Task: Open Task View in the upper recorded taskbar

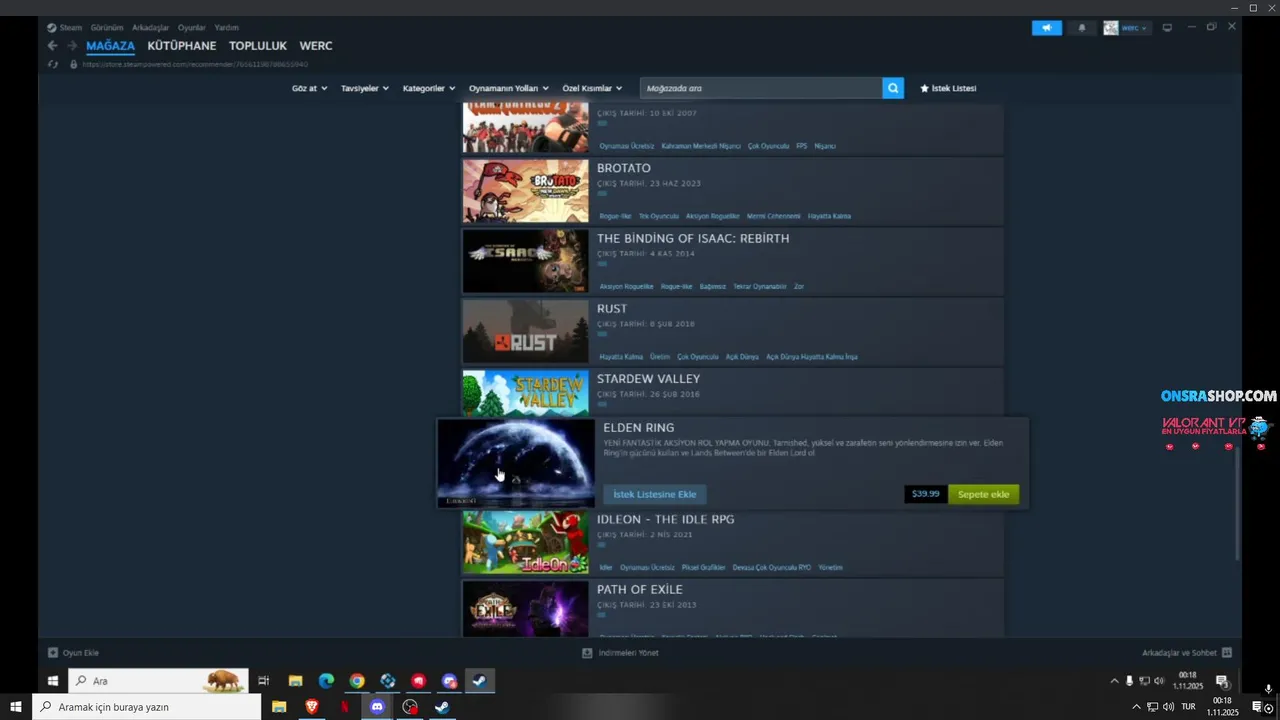Action: (x=264, y=681)
